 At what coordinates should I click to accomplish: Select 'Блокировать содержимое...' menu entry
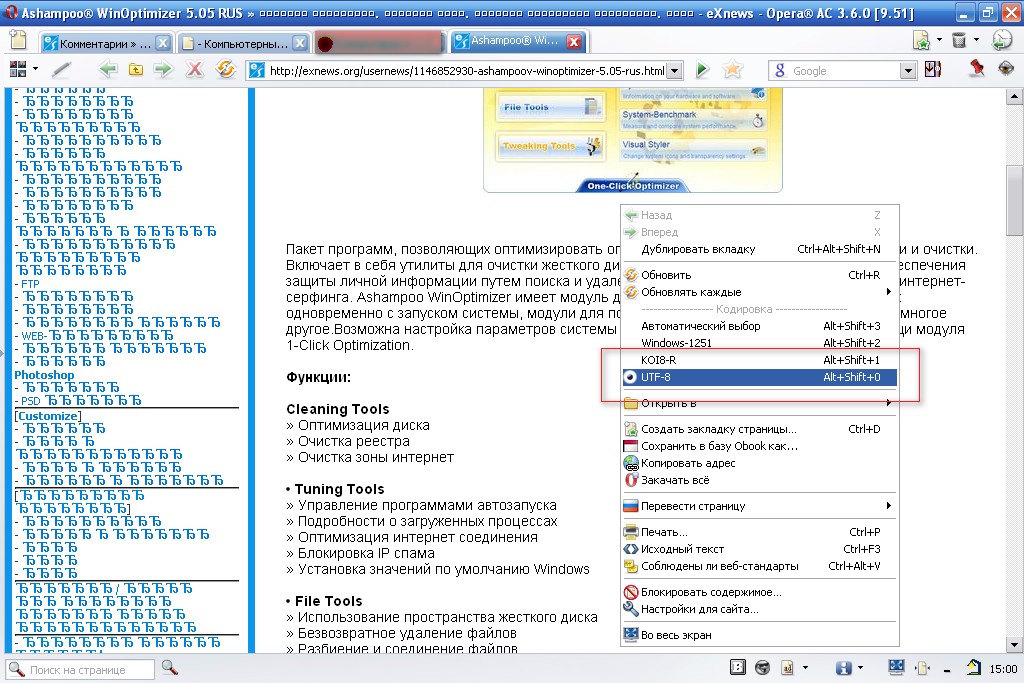click(x=760, y=592)
